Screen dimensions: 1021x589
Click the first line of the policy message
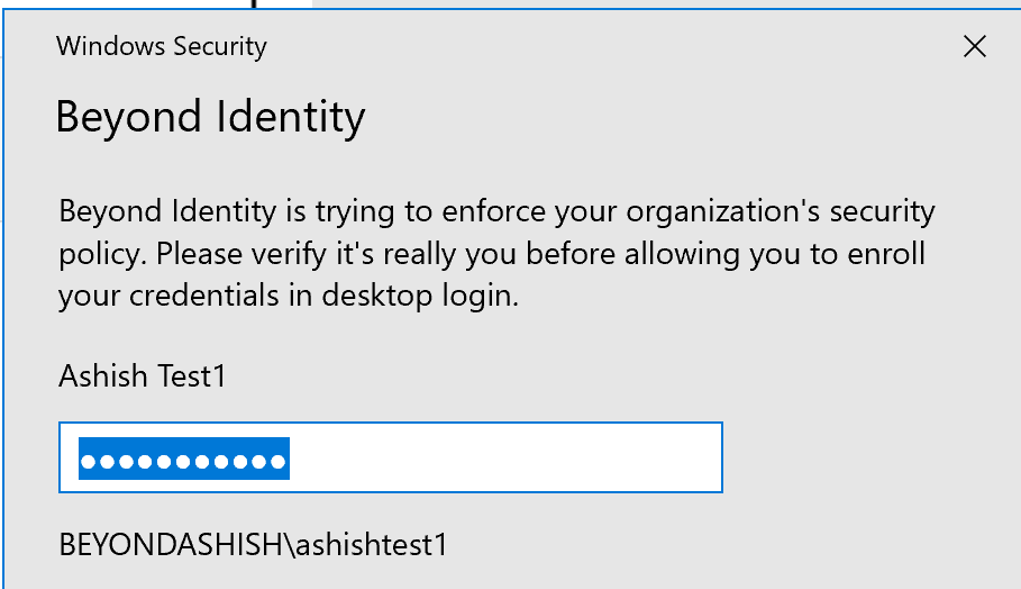click(496, 212)
